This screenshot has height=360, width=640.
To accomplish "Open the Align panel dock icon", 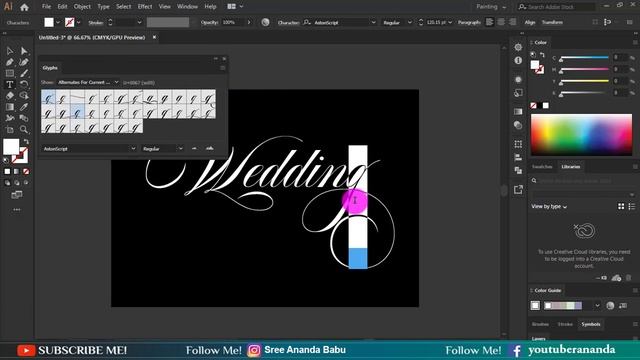I will pyautogui.click(x=518, y=157).
